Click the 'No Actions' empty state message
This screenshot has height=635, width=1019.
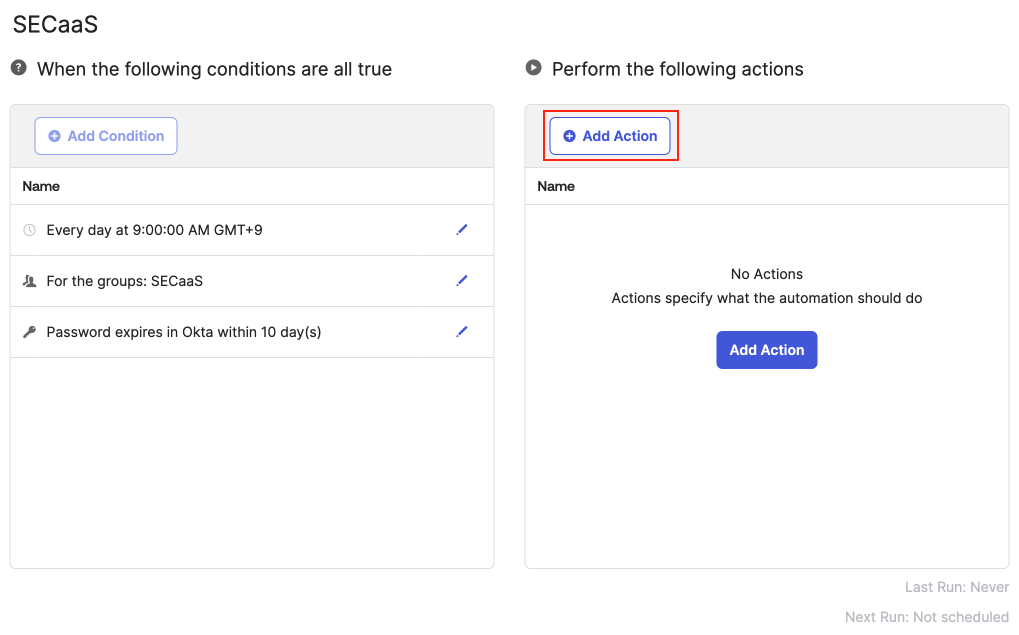coord(766,274)
